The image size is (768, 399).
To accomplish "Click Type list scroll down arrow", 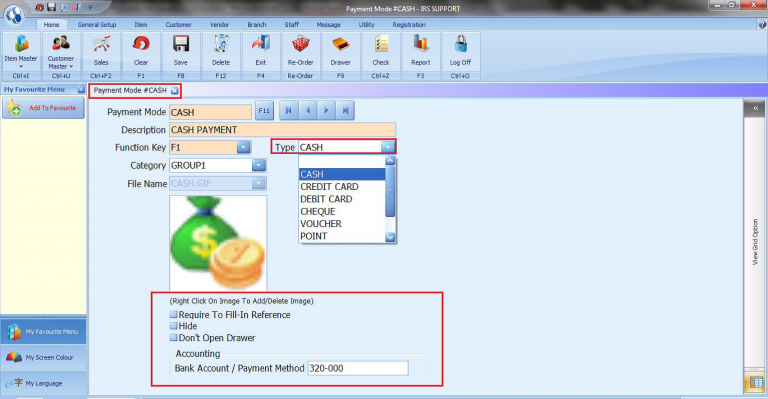I will [390, 237].
